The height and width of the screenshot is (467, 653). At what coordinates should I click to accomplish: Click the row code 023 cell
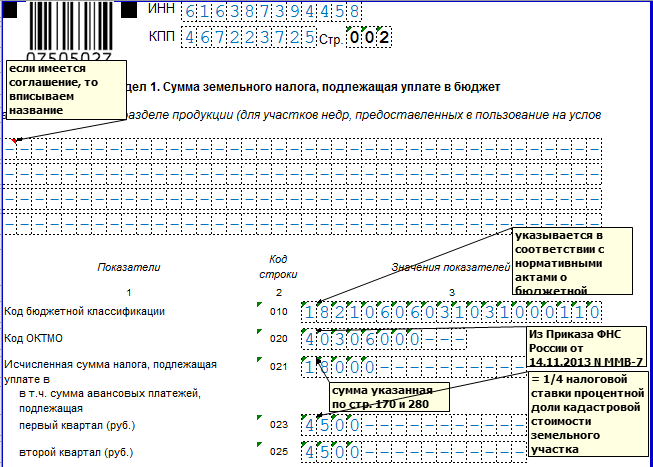(278, 426)
